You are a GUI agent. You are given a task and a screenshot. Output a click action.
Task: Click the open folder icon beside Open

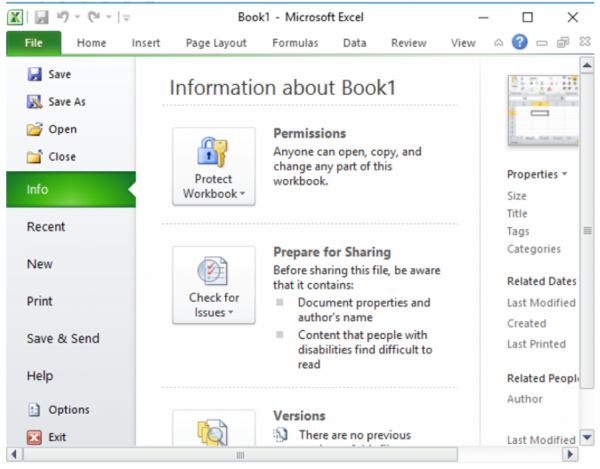pyautogui.click(x=34, y=129)
